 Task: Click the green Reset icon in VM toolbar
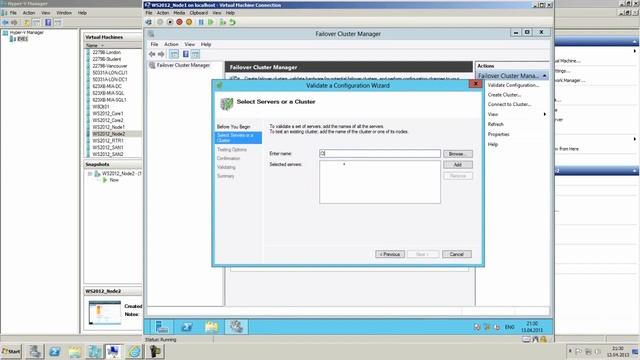click(x=211, y=22)
